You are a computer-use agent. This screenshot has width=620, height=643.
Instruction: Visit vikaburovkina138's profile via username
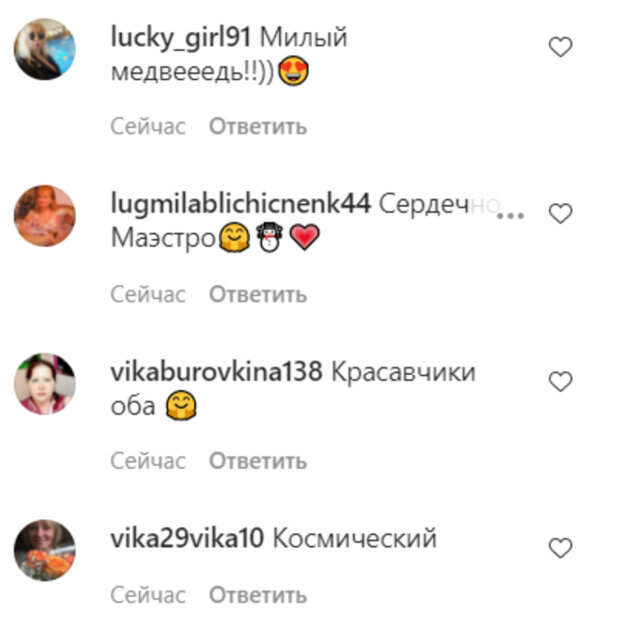click(216, 372)
